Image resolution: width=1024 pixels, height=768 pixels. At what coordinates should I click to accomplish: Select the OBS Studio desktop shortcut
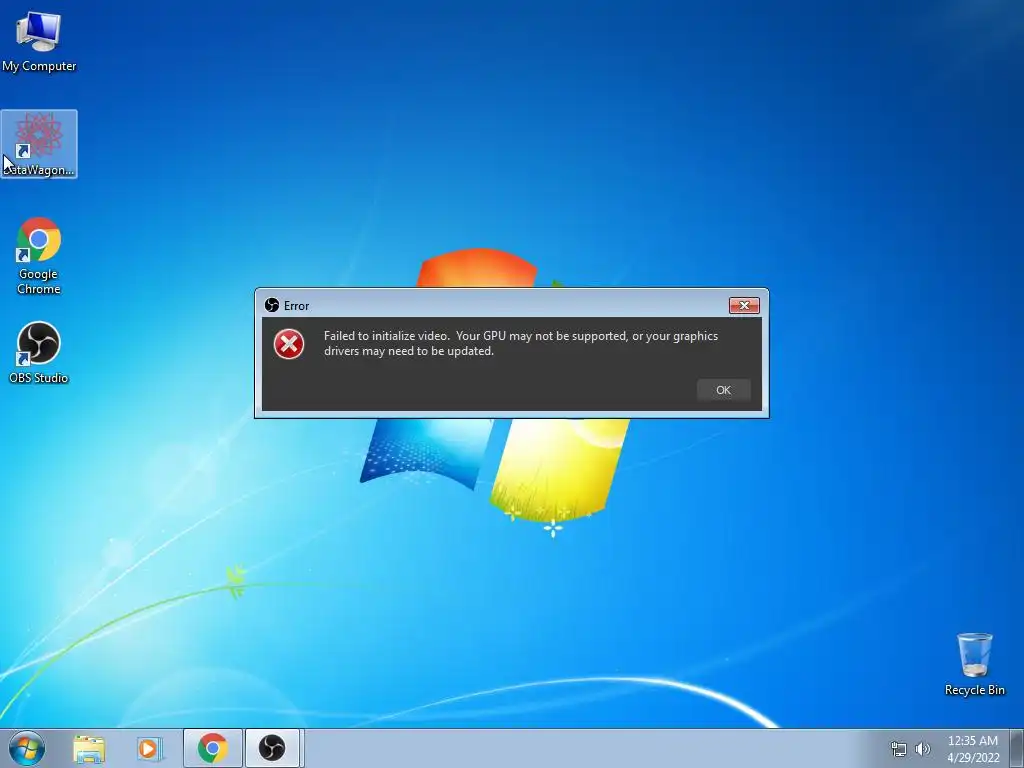[x=39, y=353]
